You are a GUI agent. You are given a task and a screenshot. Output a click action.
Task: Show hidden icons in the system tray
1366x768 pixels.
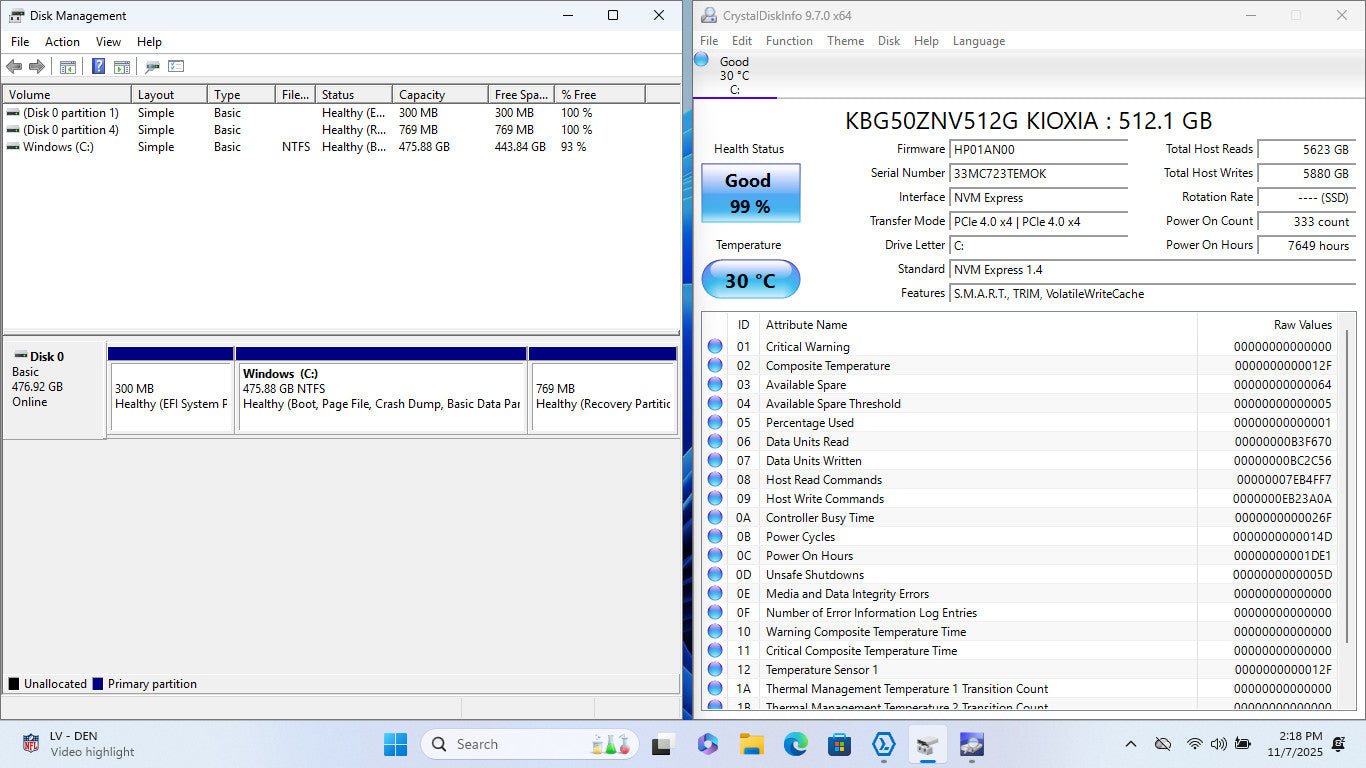point(1131,744)
